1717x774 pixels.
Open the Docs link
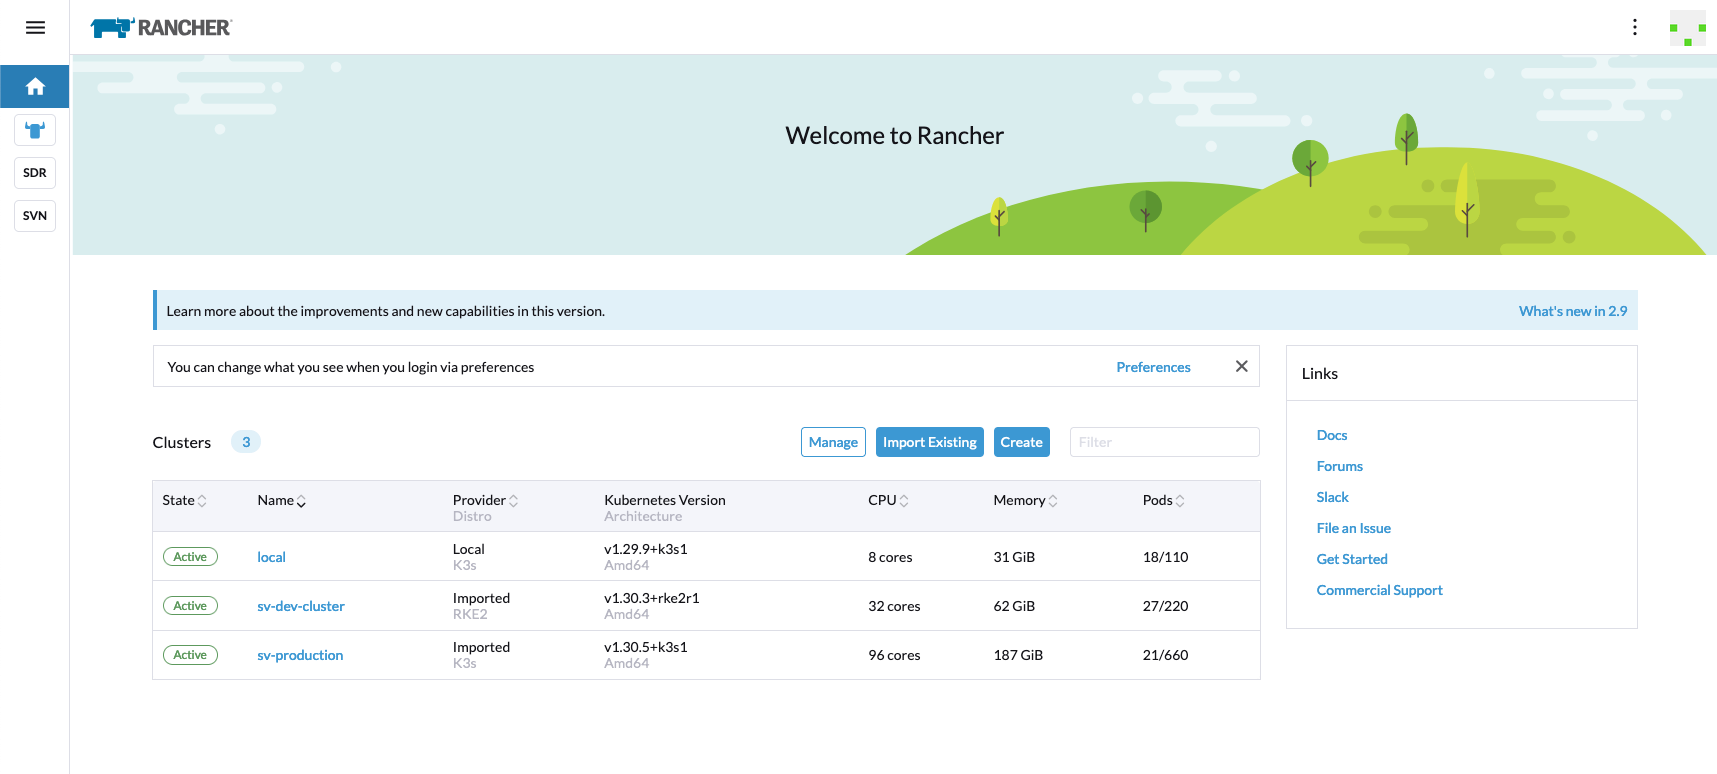click(1332, 435)
